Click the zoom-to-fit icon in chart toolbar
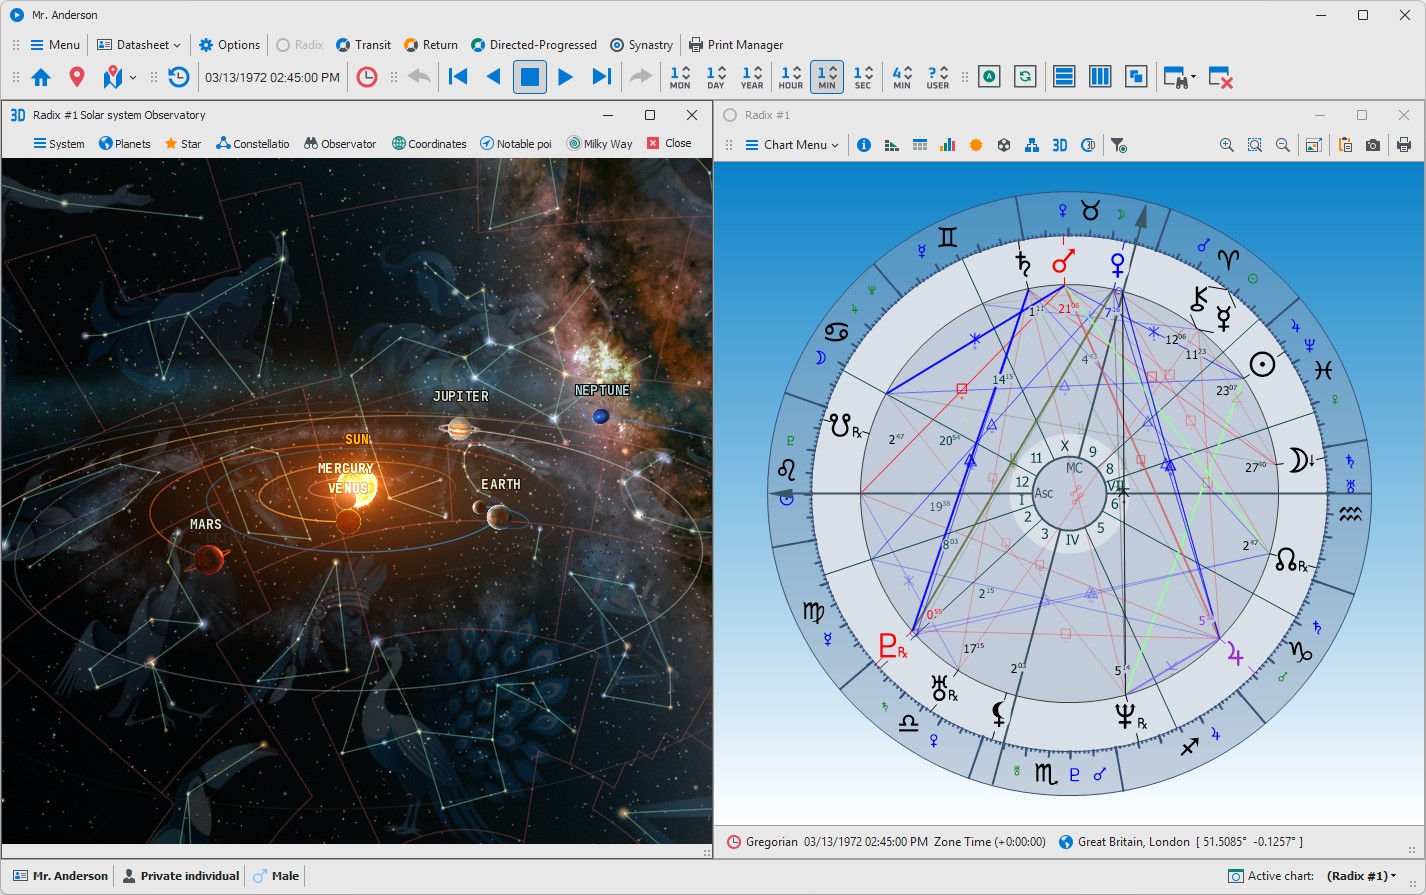 pos(1254,145)
